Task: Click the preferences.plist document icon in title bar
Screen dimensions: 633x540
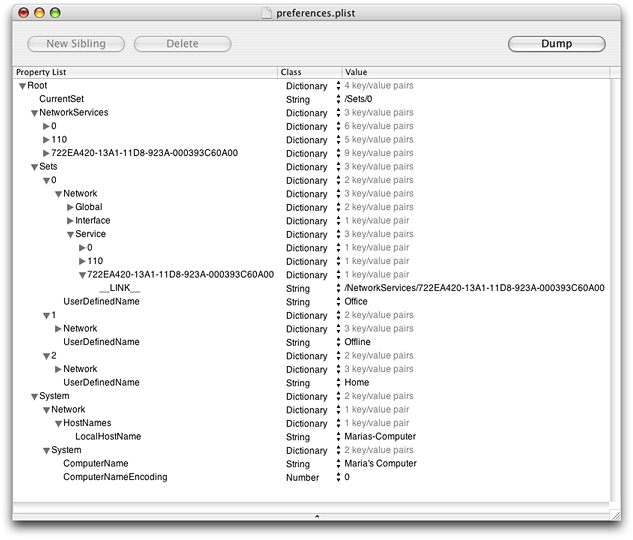Action: (266, 13)
